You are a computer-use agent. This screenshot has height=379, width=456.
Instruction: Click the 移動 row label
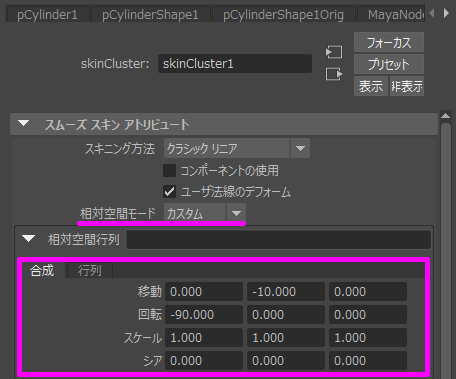coord(150,292)
